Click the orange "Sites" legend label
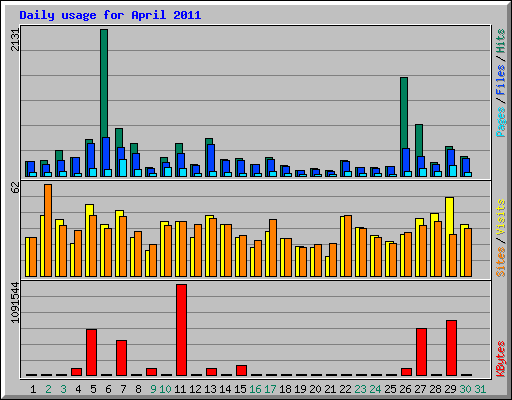The width and height of the screenshot is (512, 400). click(x=500, y=262)
